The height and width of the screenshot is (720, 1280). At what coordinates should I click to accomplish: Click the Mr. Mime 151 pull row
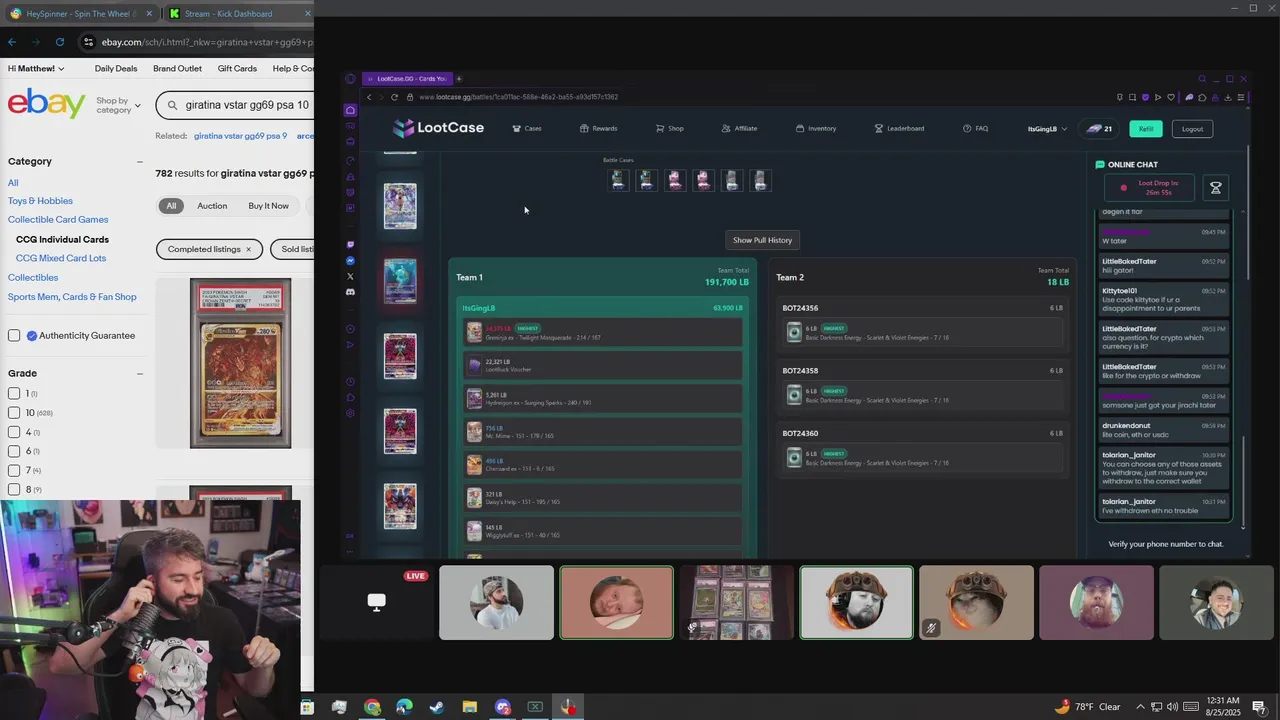[x=603, y=432]
